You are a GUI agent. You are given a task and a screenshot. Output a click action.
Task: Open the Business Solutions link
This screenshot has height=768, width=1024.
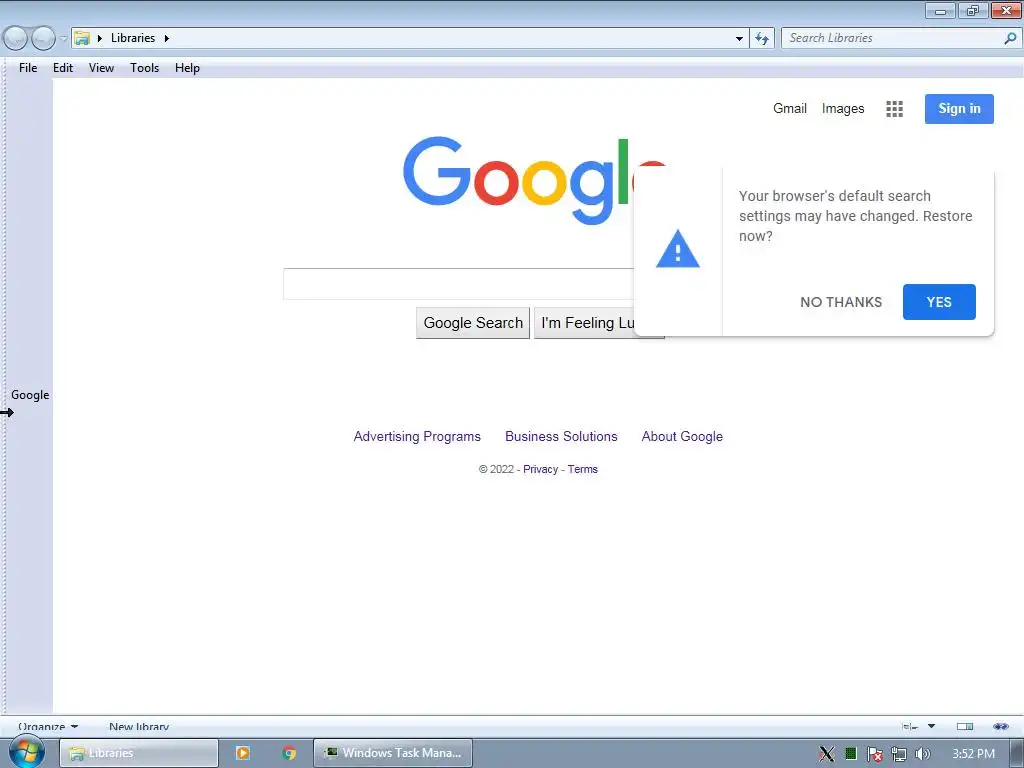click(x=561, y=436)
